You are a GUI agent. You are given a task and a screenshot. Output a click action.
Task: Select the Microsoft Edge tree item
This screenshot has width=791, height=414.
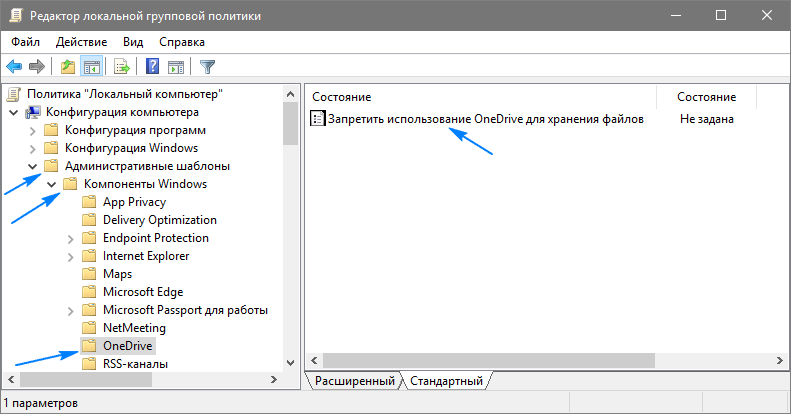click(x=143, y=292)
